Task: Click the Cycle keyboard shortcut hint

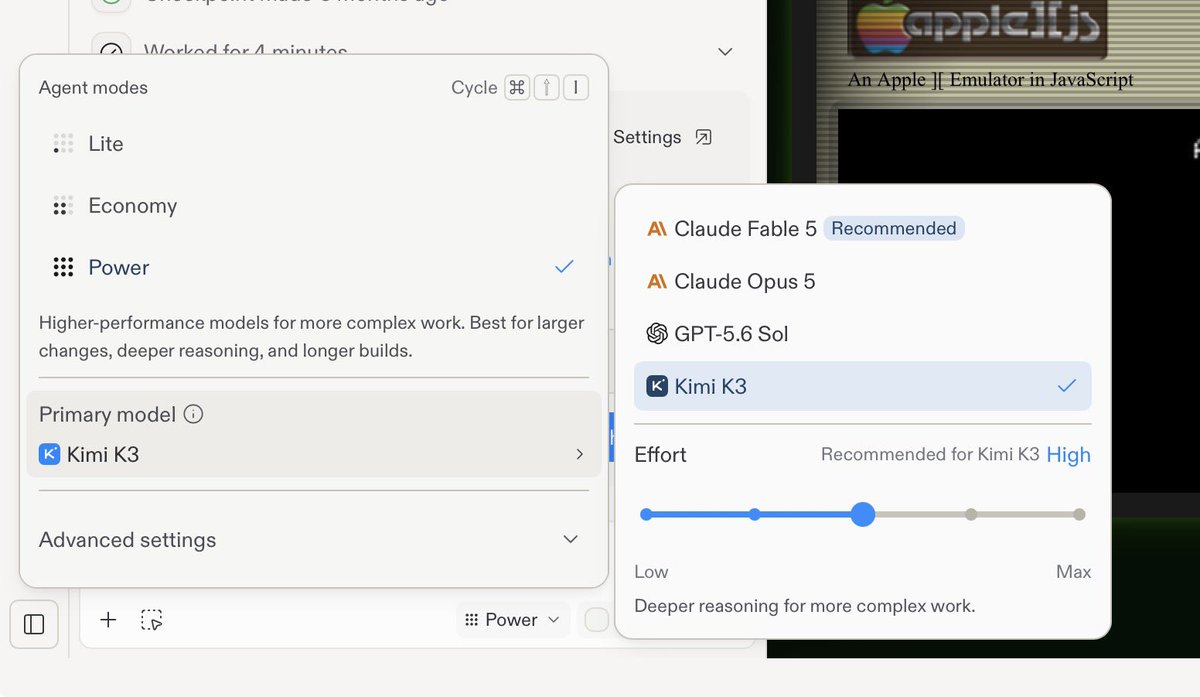Action: click(520, 88)
